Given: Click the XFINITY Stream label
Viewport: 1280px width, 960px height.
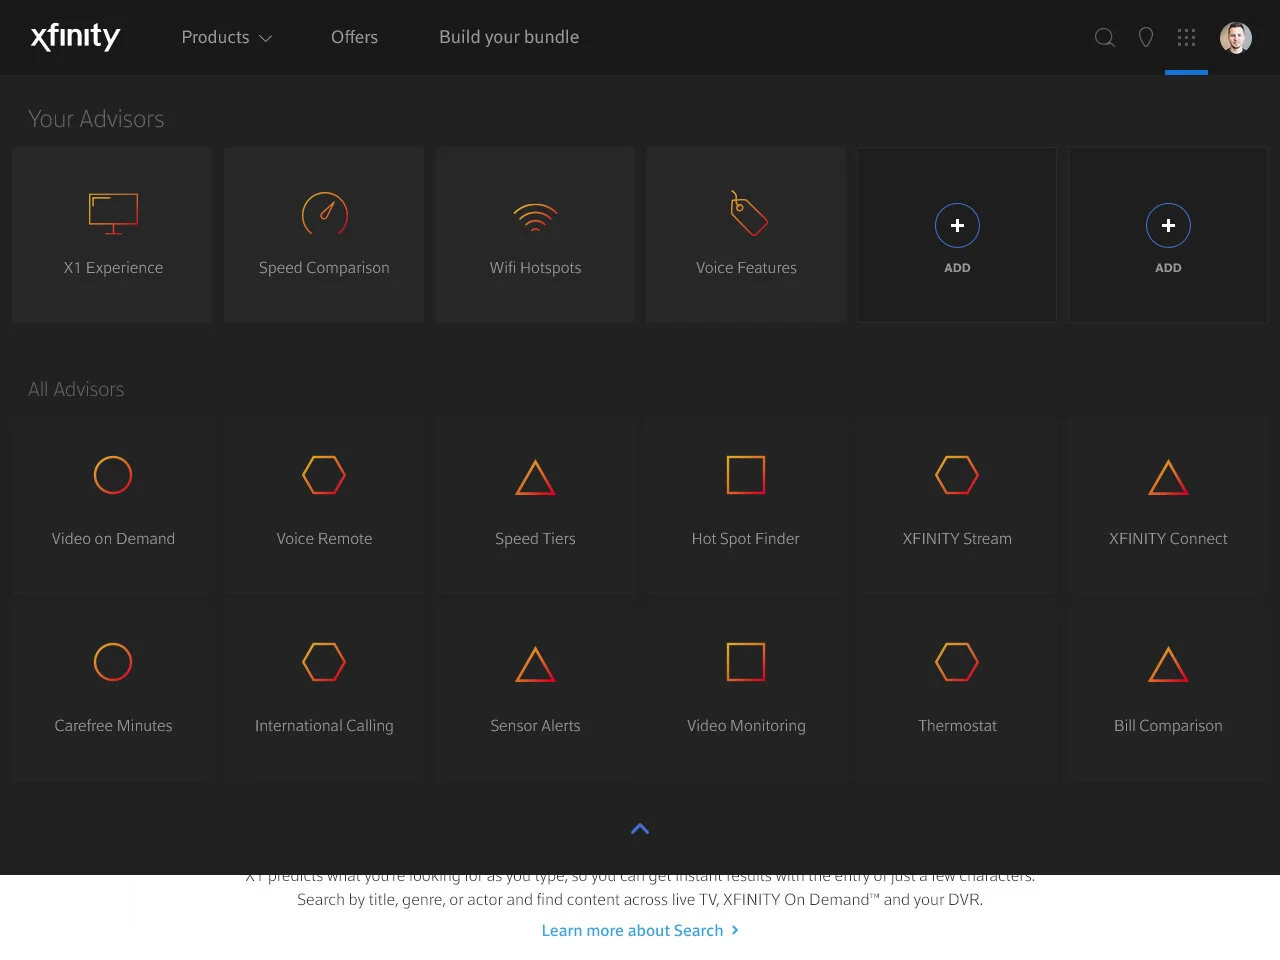Looking at the screenshot, I should tap(957, 539).
